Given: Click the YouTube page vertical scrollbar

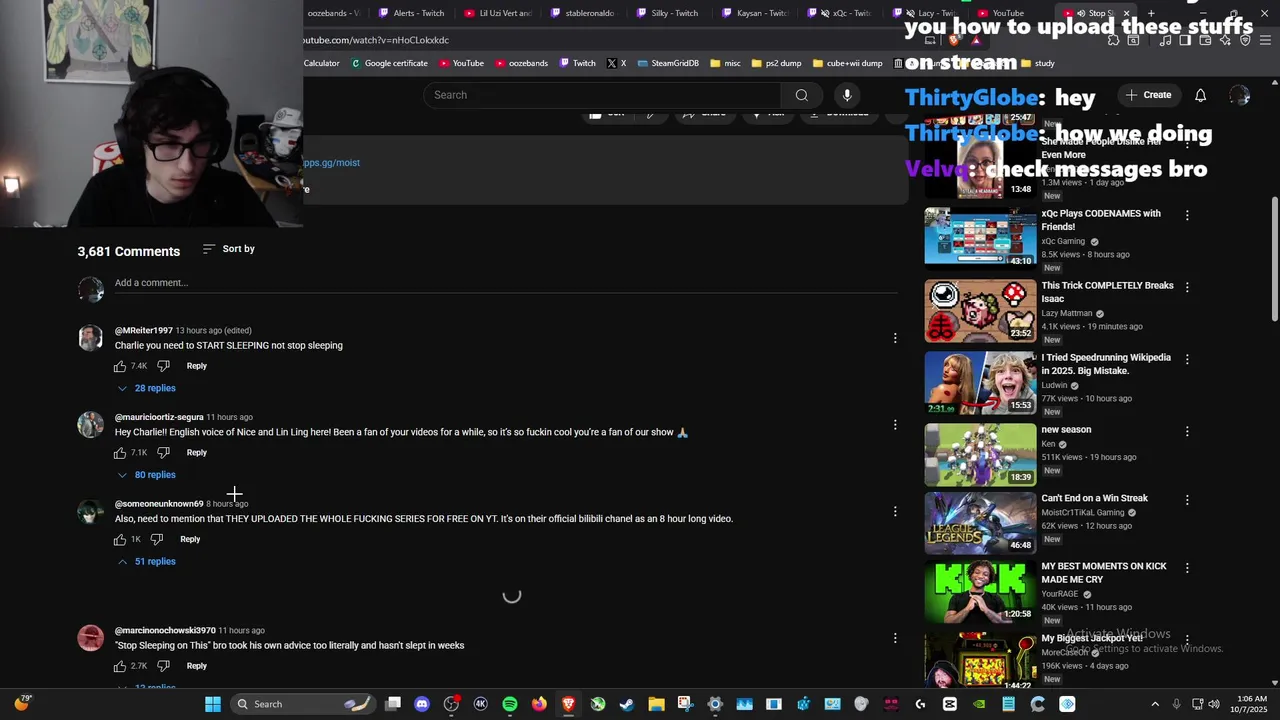Looking at the screenshot, I should pyautogui.click(x=1274, y=260).
